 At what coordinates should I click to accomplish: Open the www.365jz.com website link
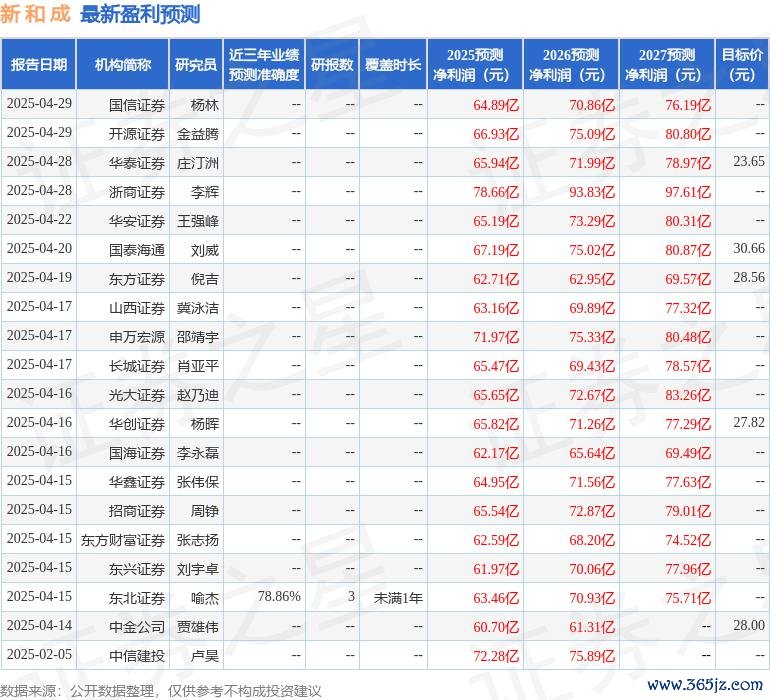[x=705, y=684]
